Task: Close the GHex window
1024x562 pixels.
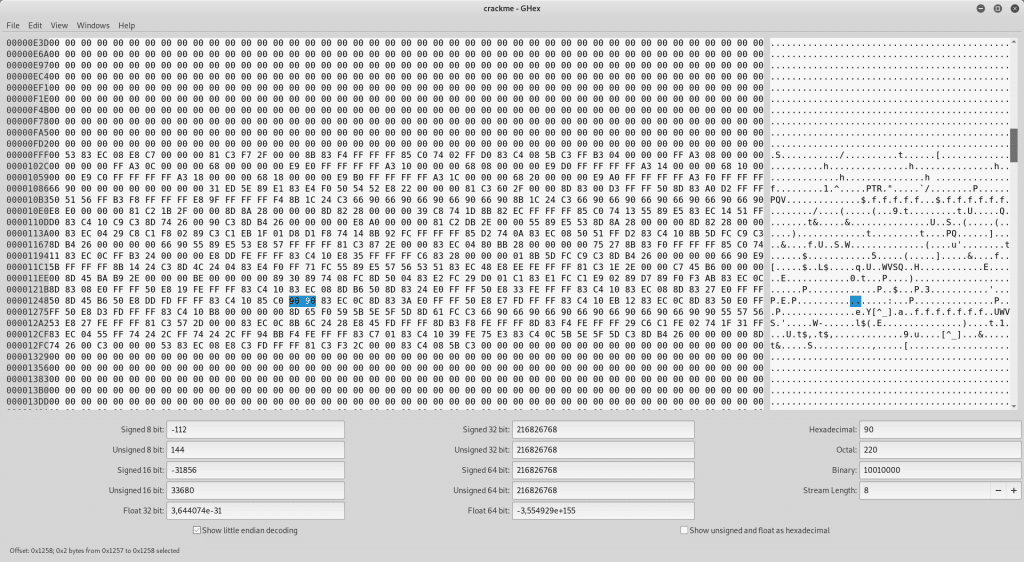Action: (x=1014, y=8)
